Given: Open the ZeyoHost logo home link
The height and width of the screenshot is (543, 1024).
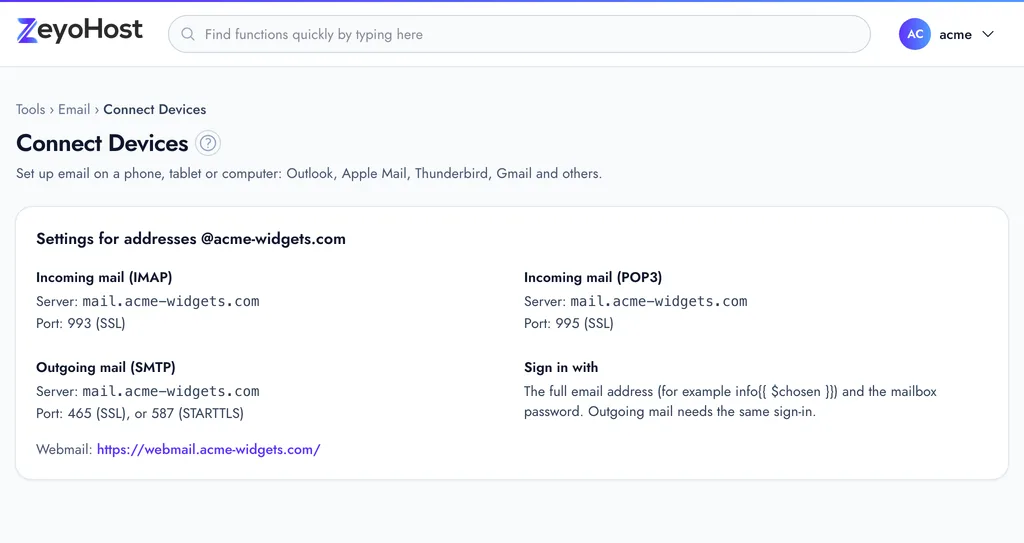Looking at the screenshot, I should click(x=80, y=31).
